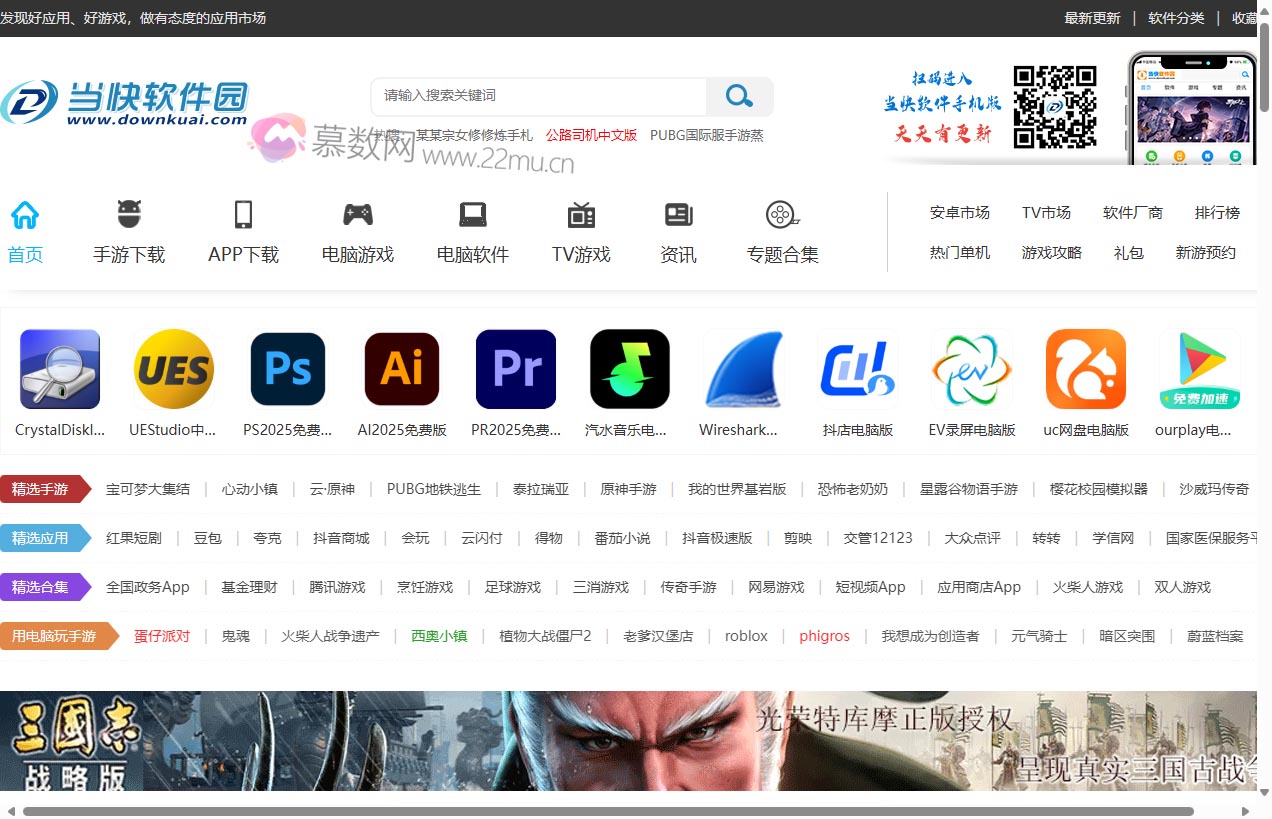The width and height of the screenshot is (1272, 819).
Task: Open 资讯 via the news icon
Action: pyautogui.click(x=678, y=213)
